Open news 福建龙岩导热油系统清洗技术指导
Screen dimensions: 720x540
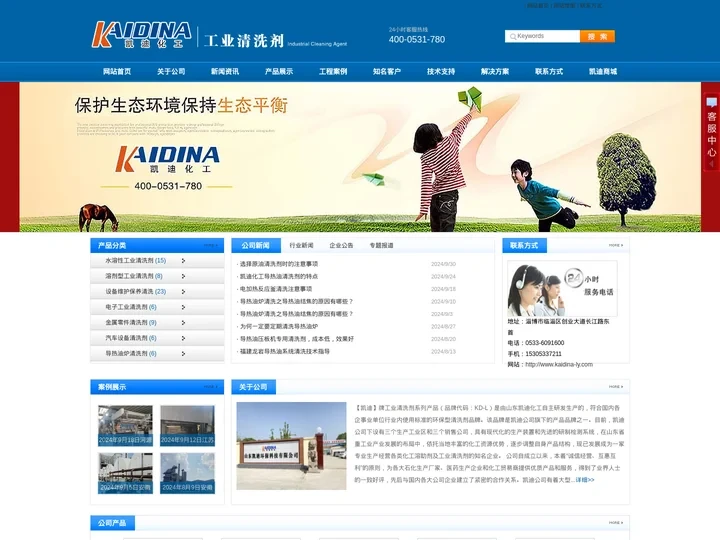pyautogui.click(x=285, y=351)
